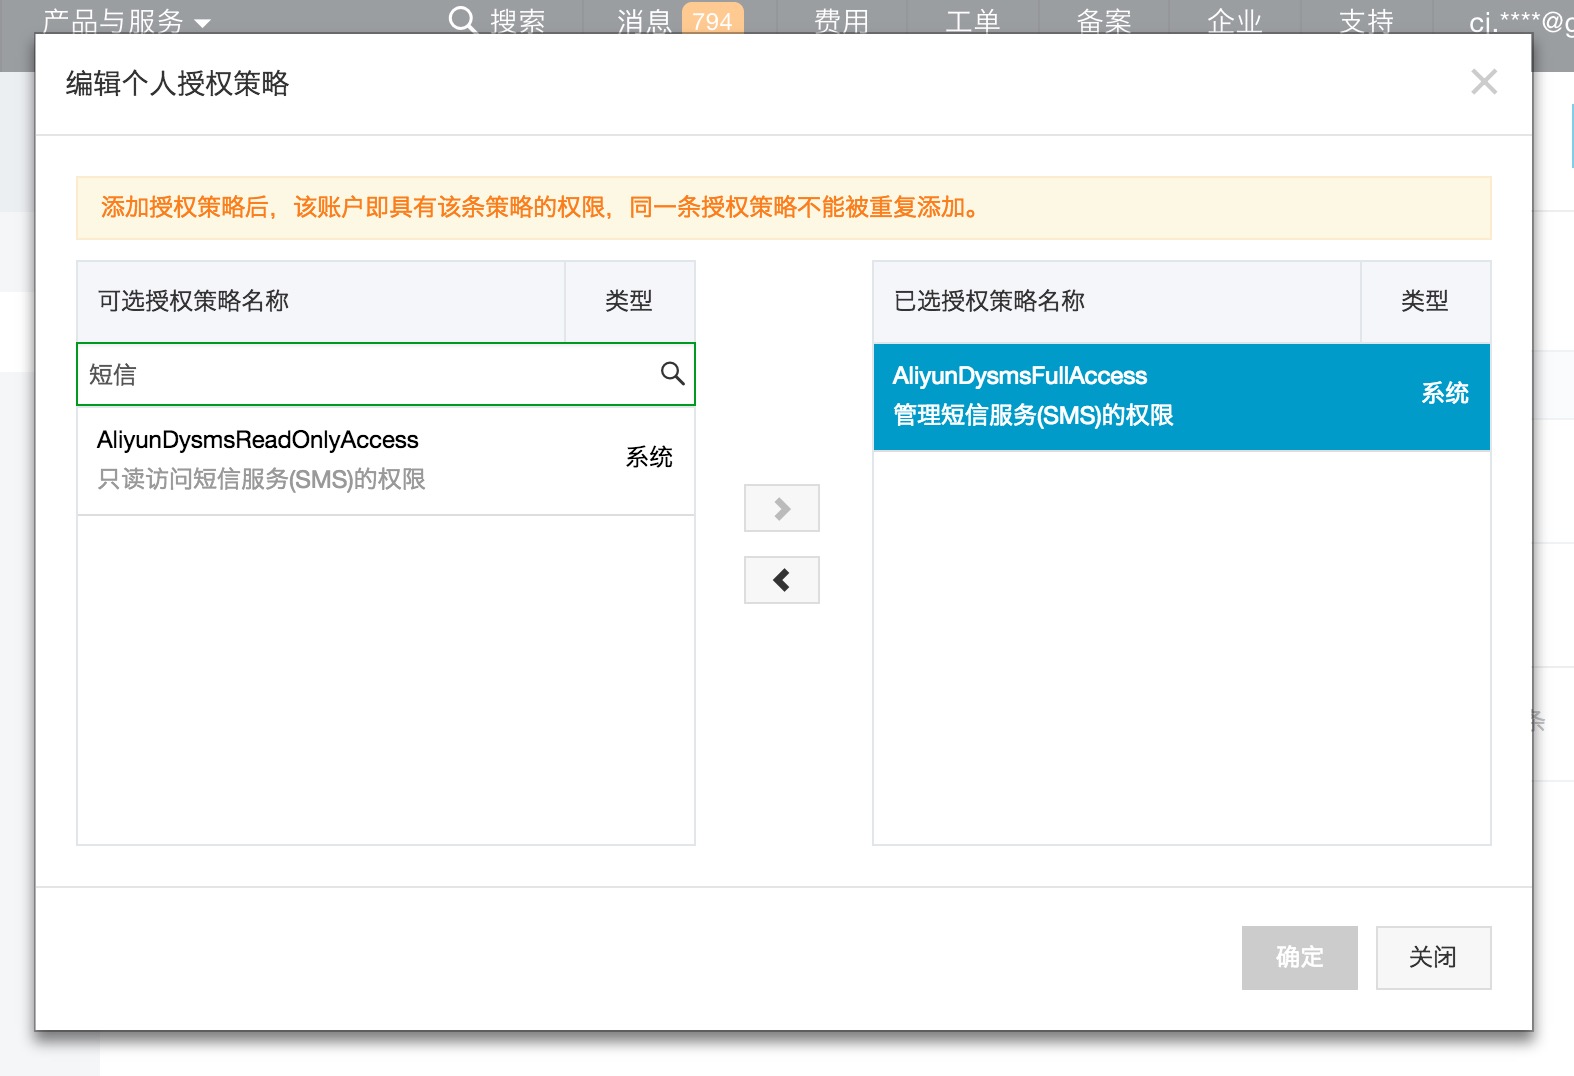Click the 可选授权策略名称 column header
This screenshot has width=1574, height=1076.
(x=193, y=301)
